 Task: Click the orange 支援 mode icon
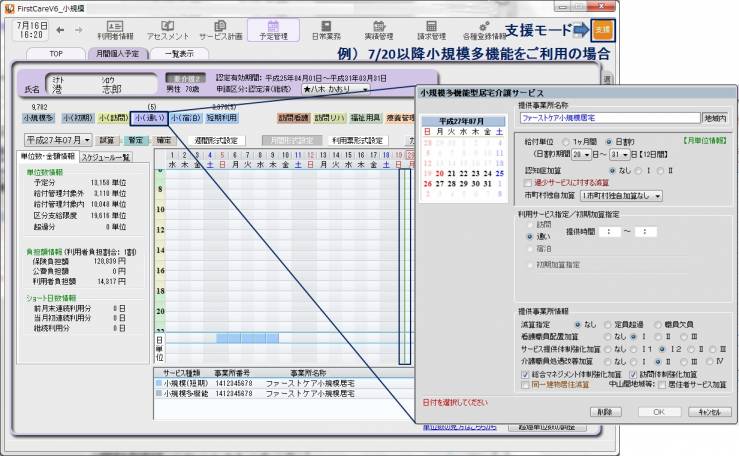602,31
